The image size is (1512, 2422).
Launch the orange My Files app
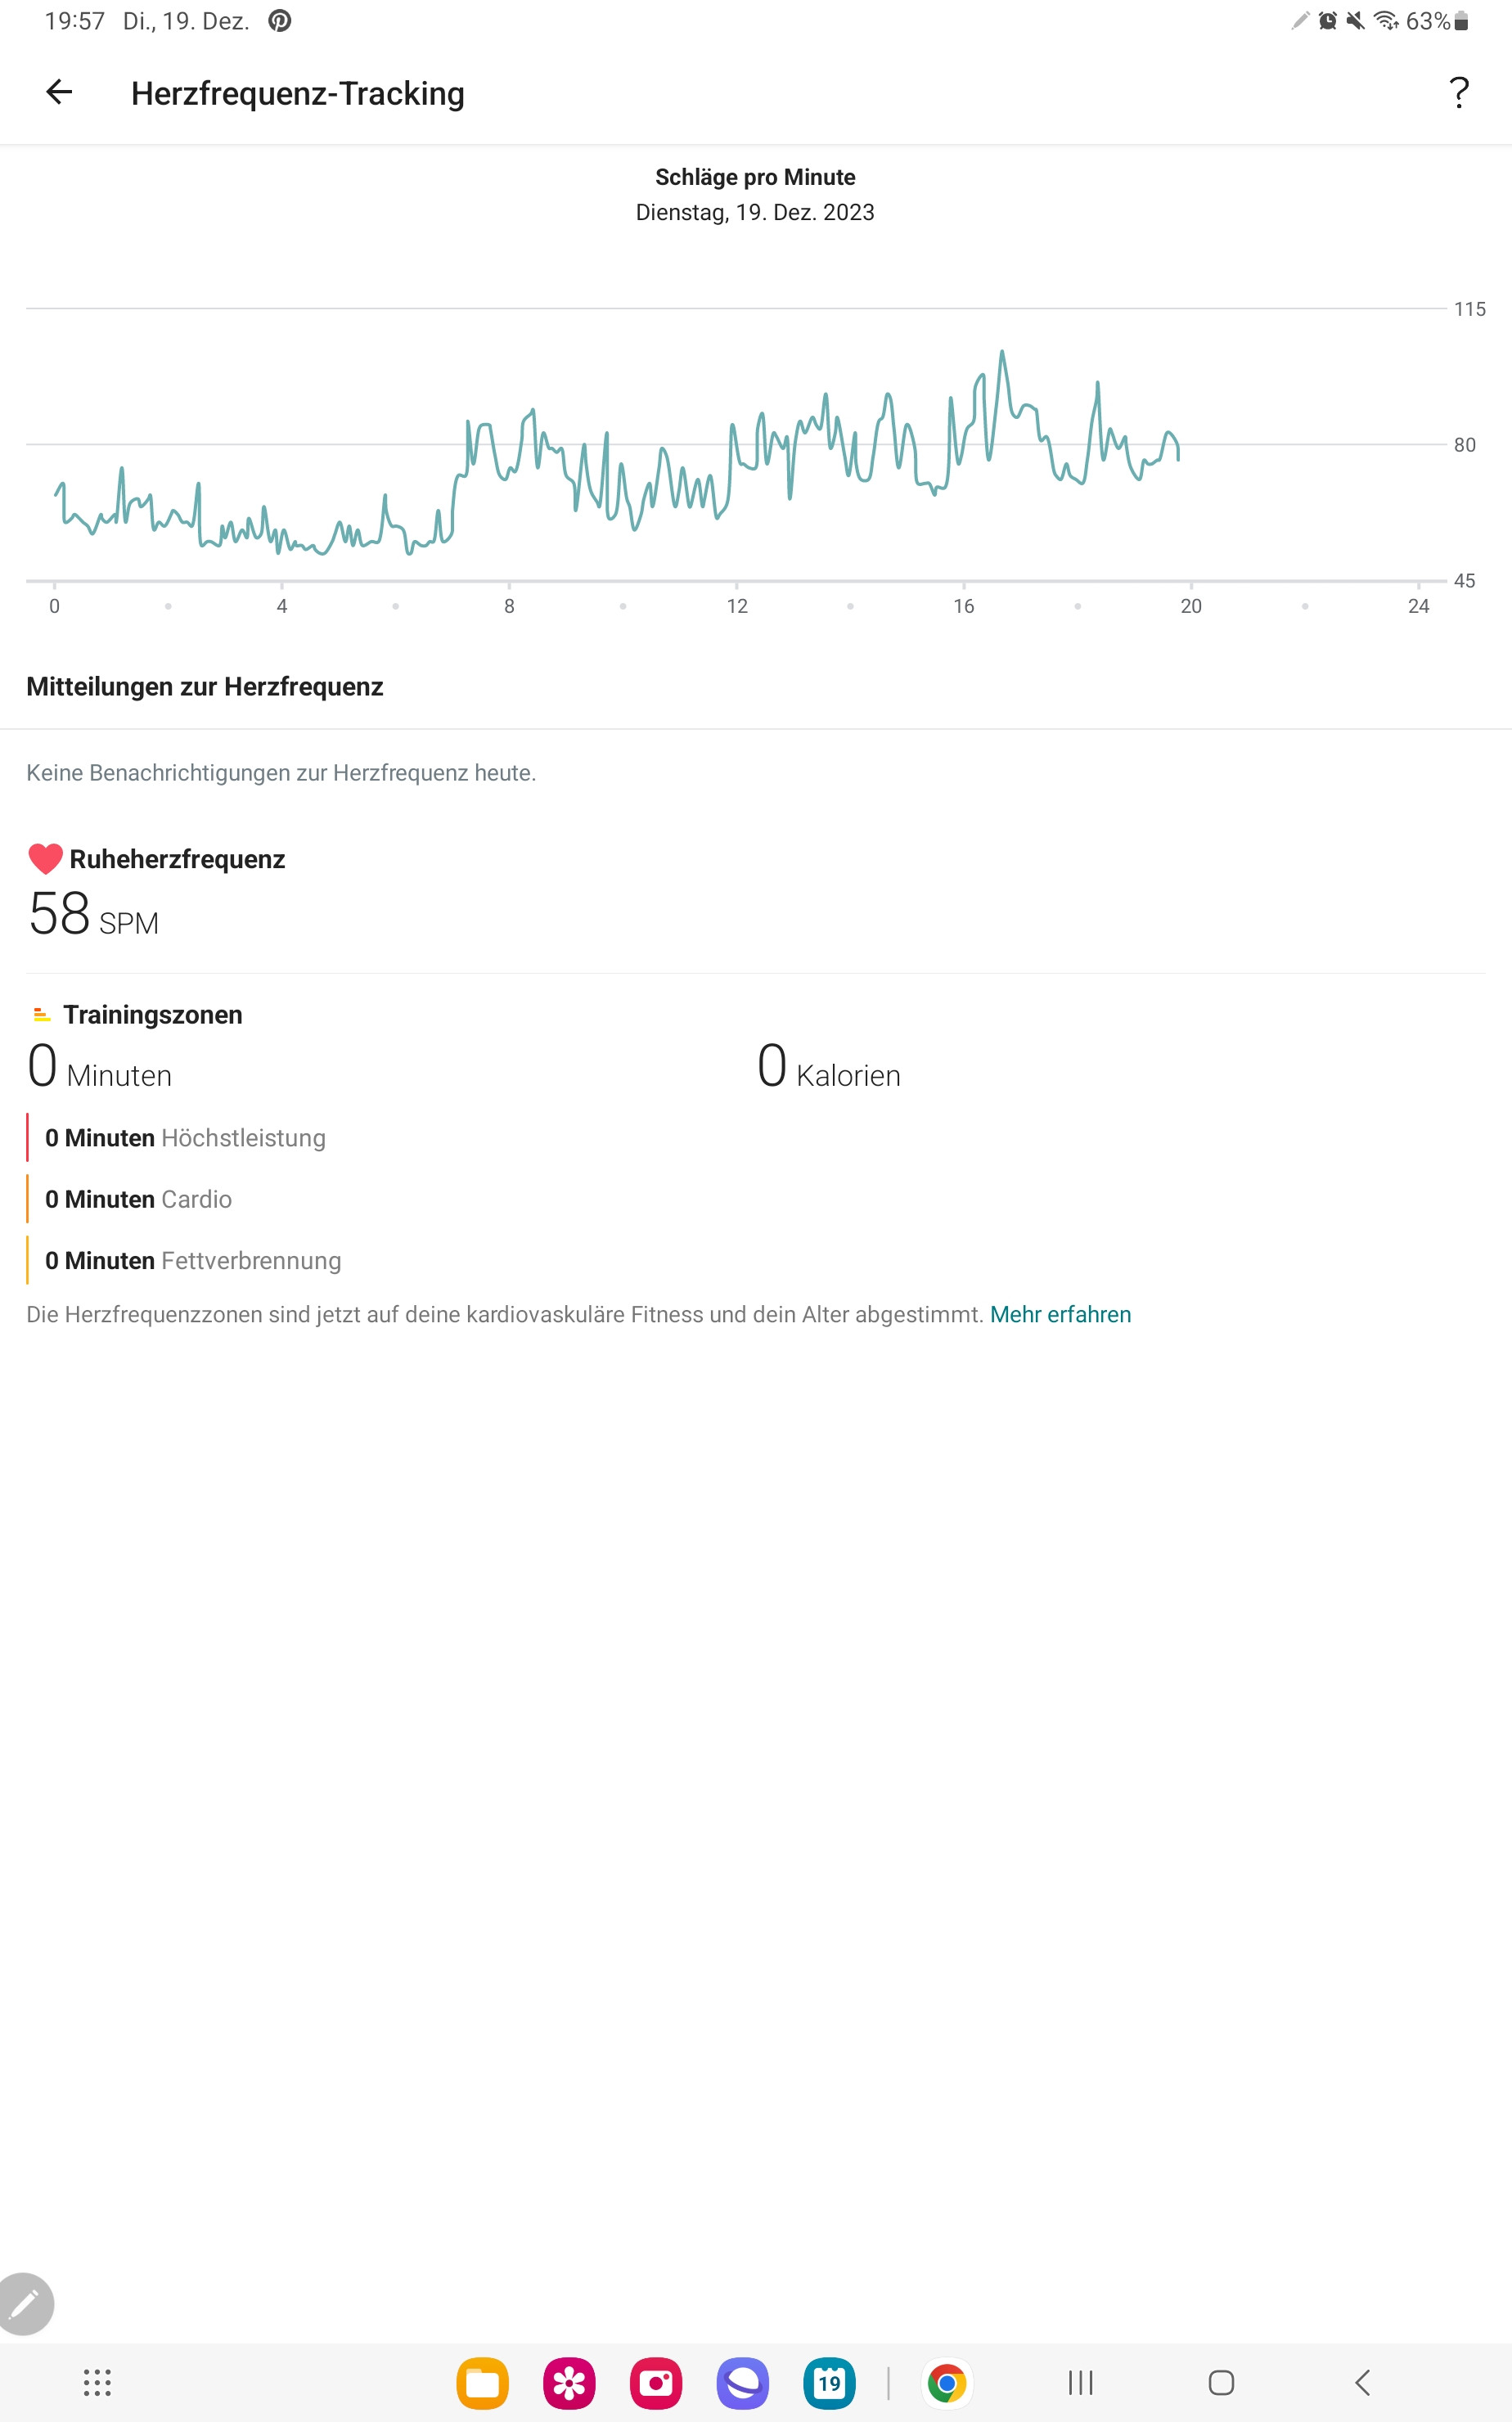tap(482, 2383)
